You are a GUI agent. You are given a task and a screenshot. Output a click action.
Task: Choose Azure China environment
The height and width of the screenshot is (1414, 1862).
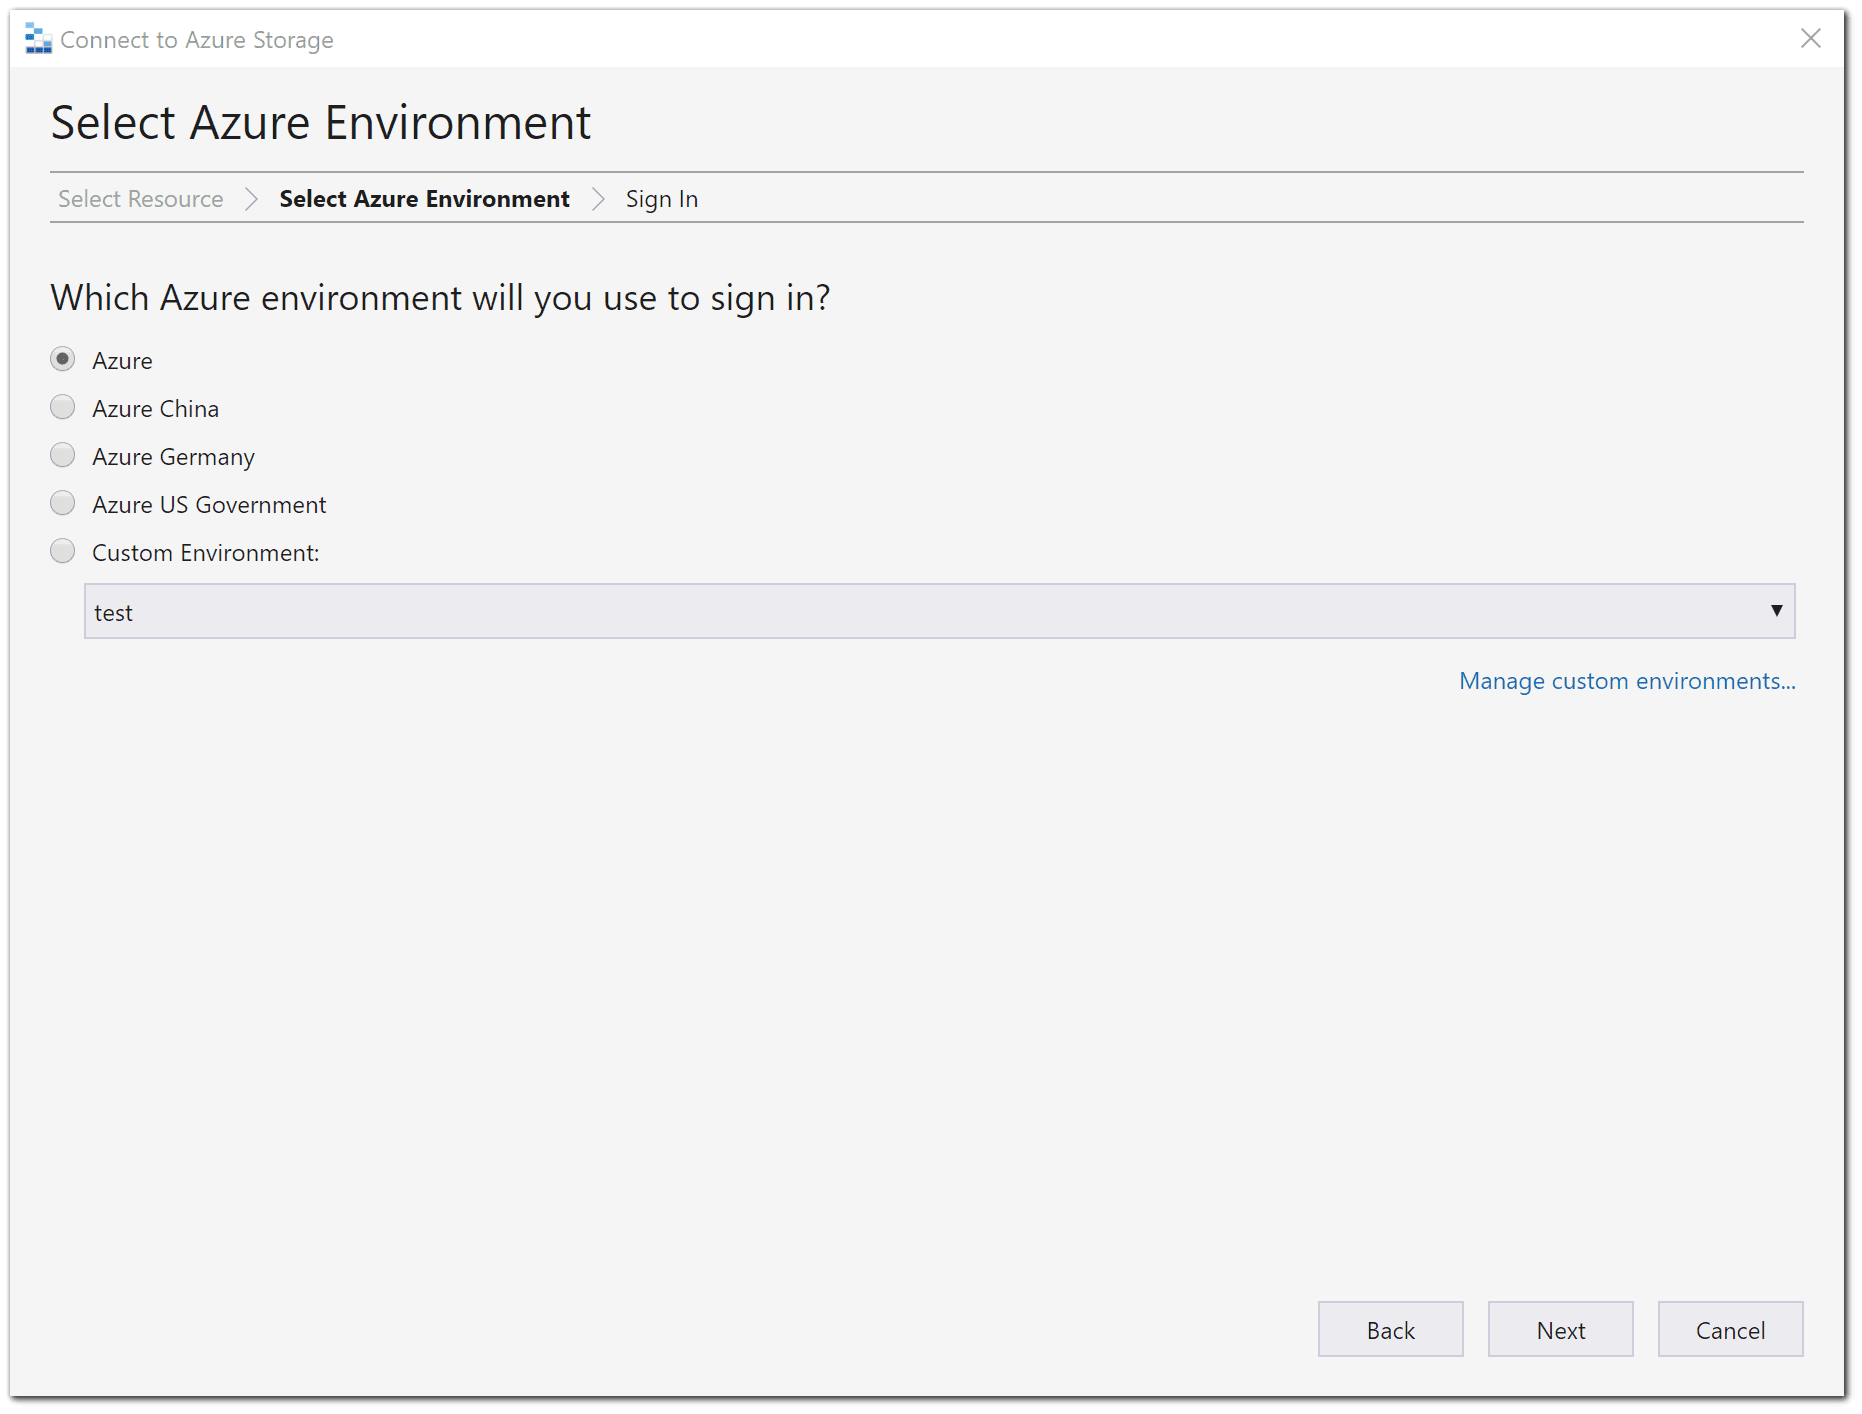click(x=62, y=407)
